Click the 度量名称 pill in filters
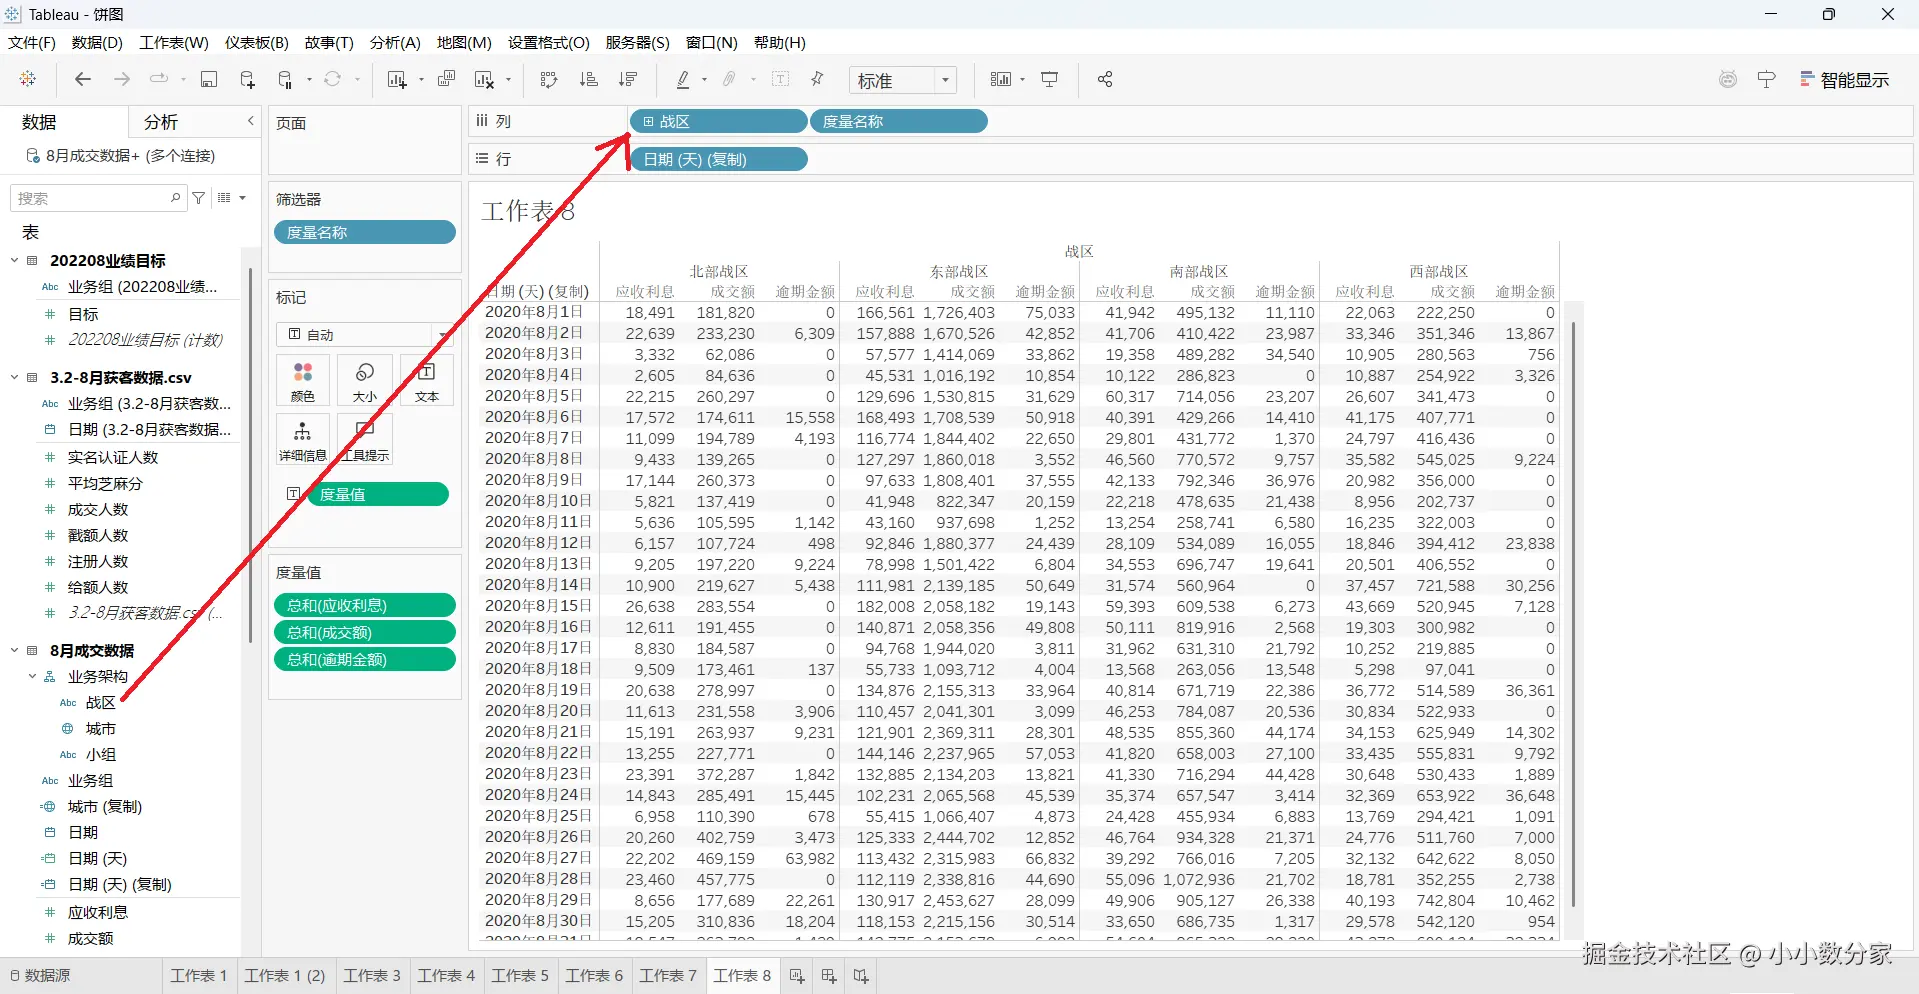The width and height of the screenshot is (1919, 994). tap(365, 233)
